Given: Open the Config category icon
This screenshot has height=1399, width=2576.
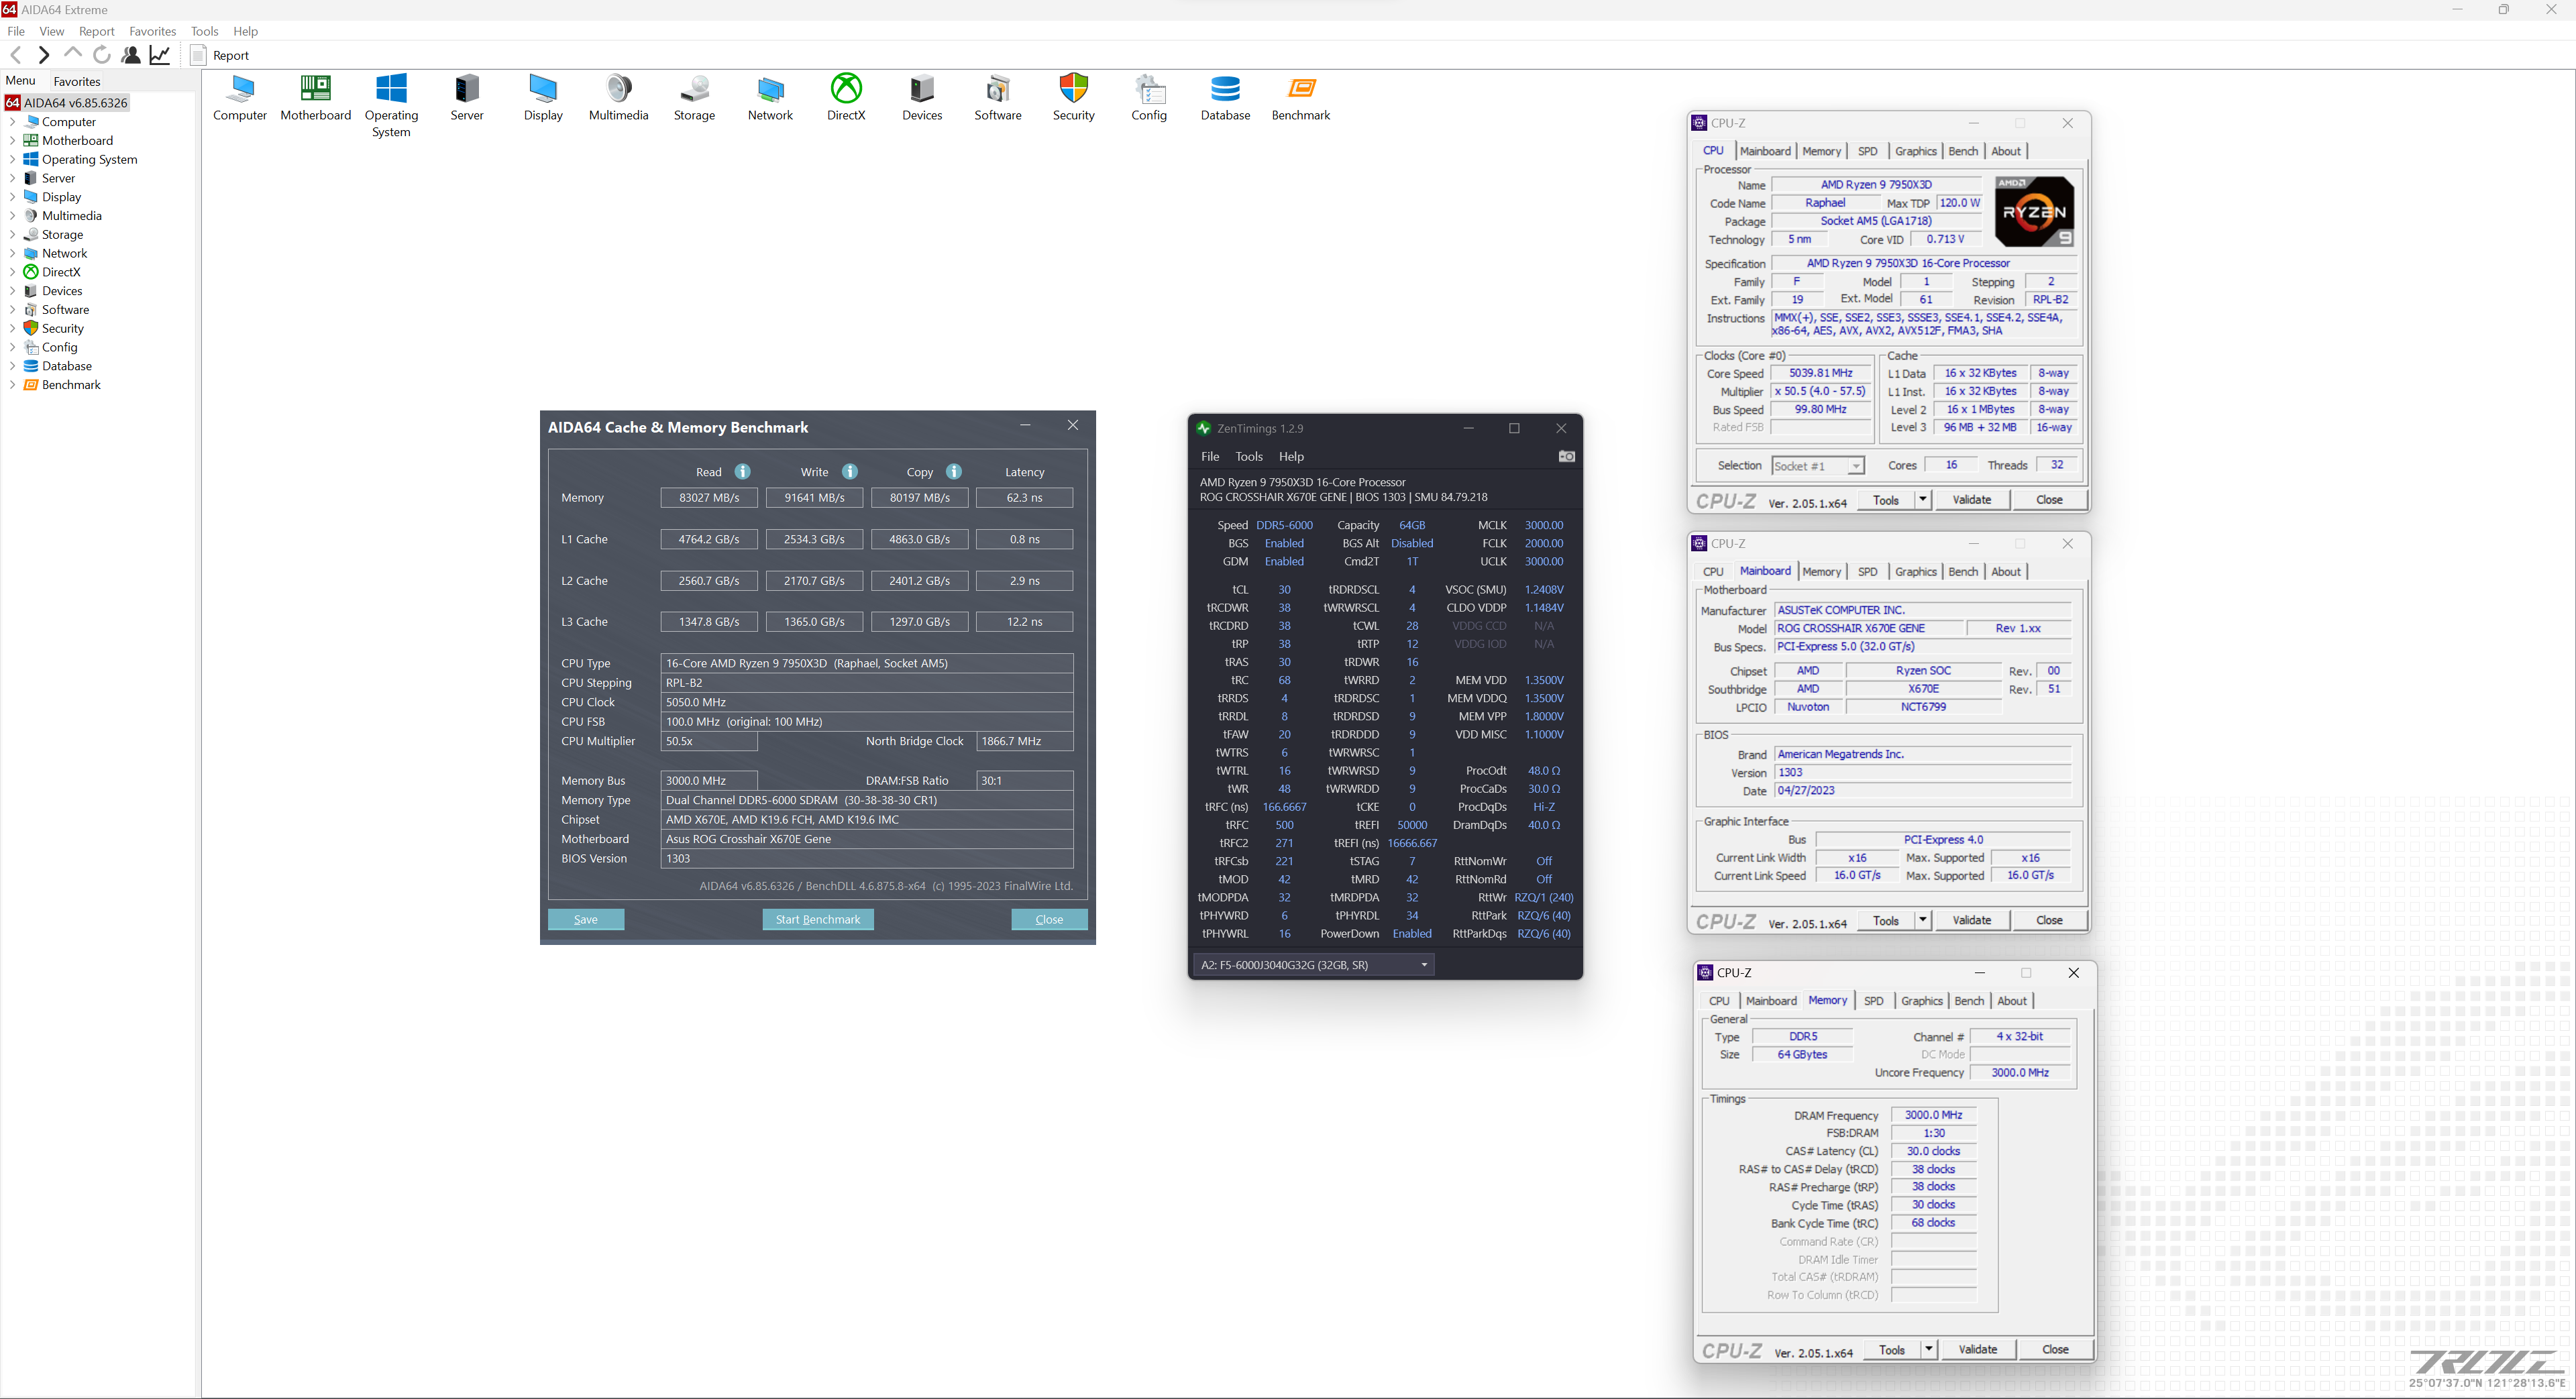Looking at the screenshot, I should pos(1149,98).
